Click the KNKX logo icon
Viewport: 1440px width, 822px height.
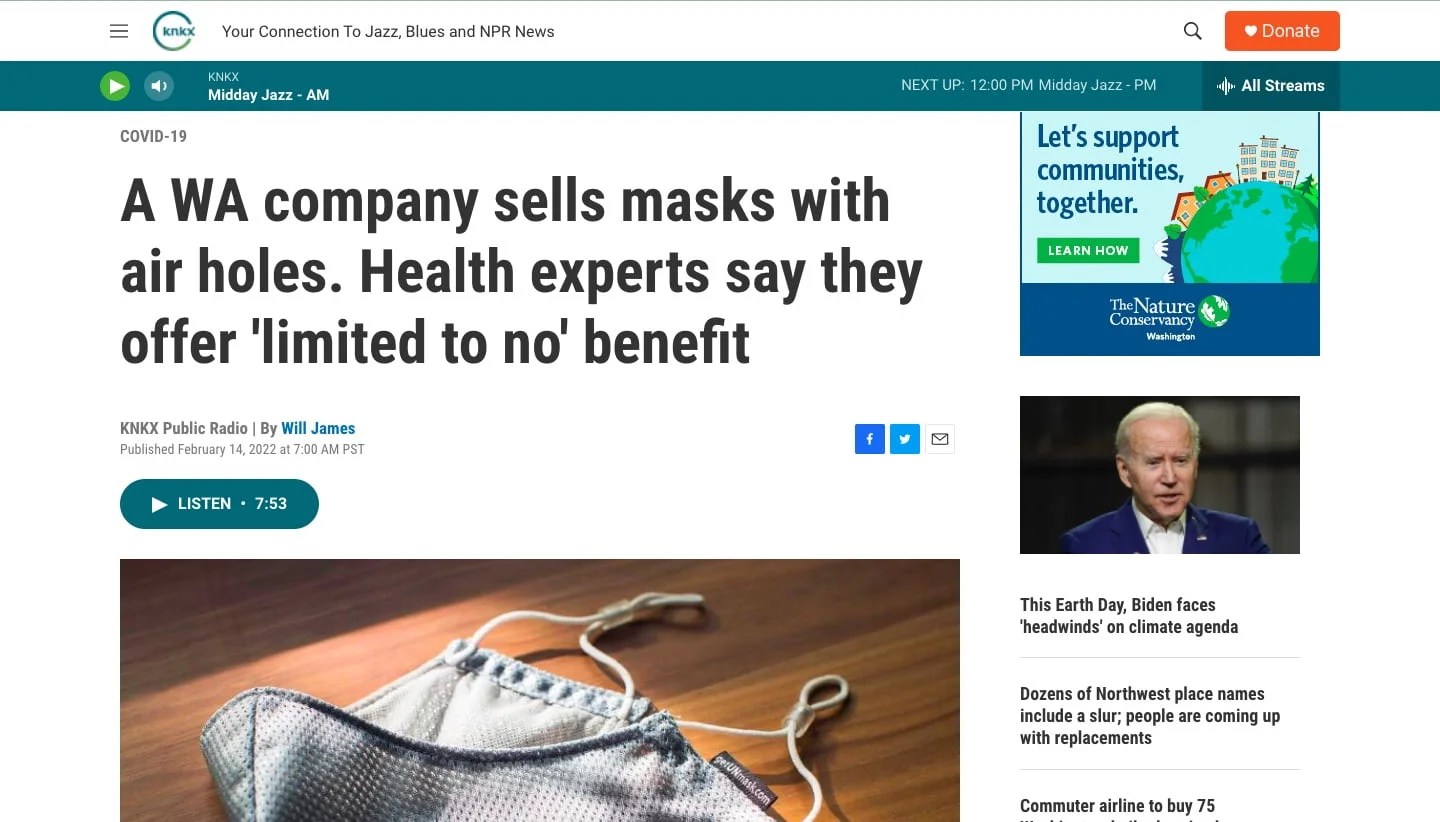click(x=173, y=31)
